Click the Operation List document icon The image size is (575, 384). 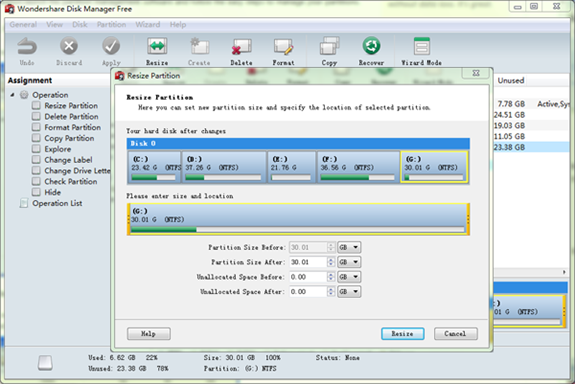pos(24,203)
